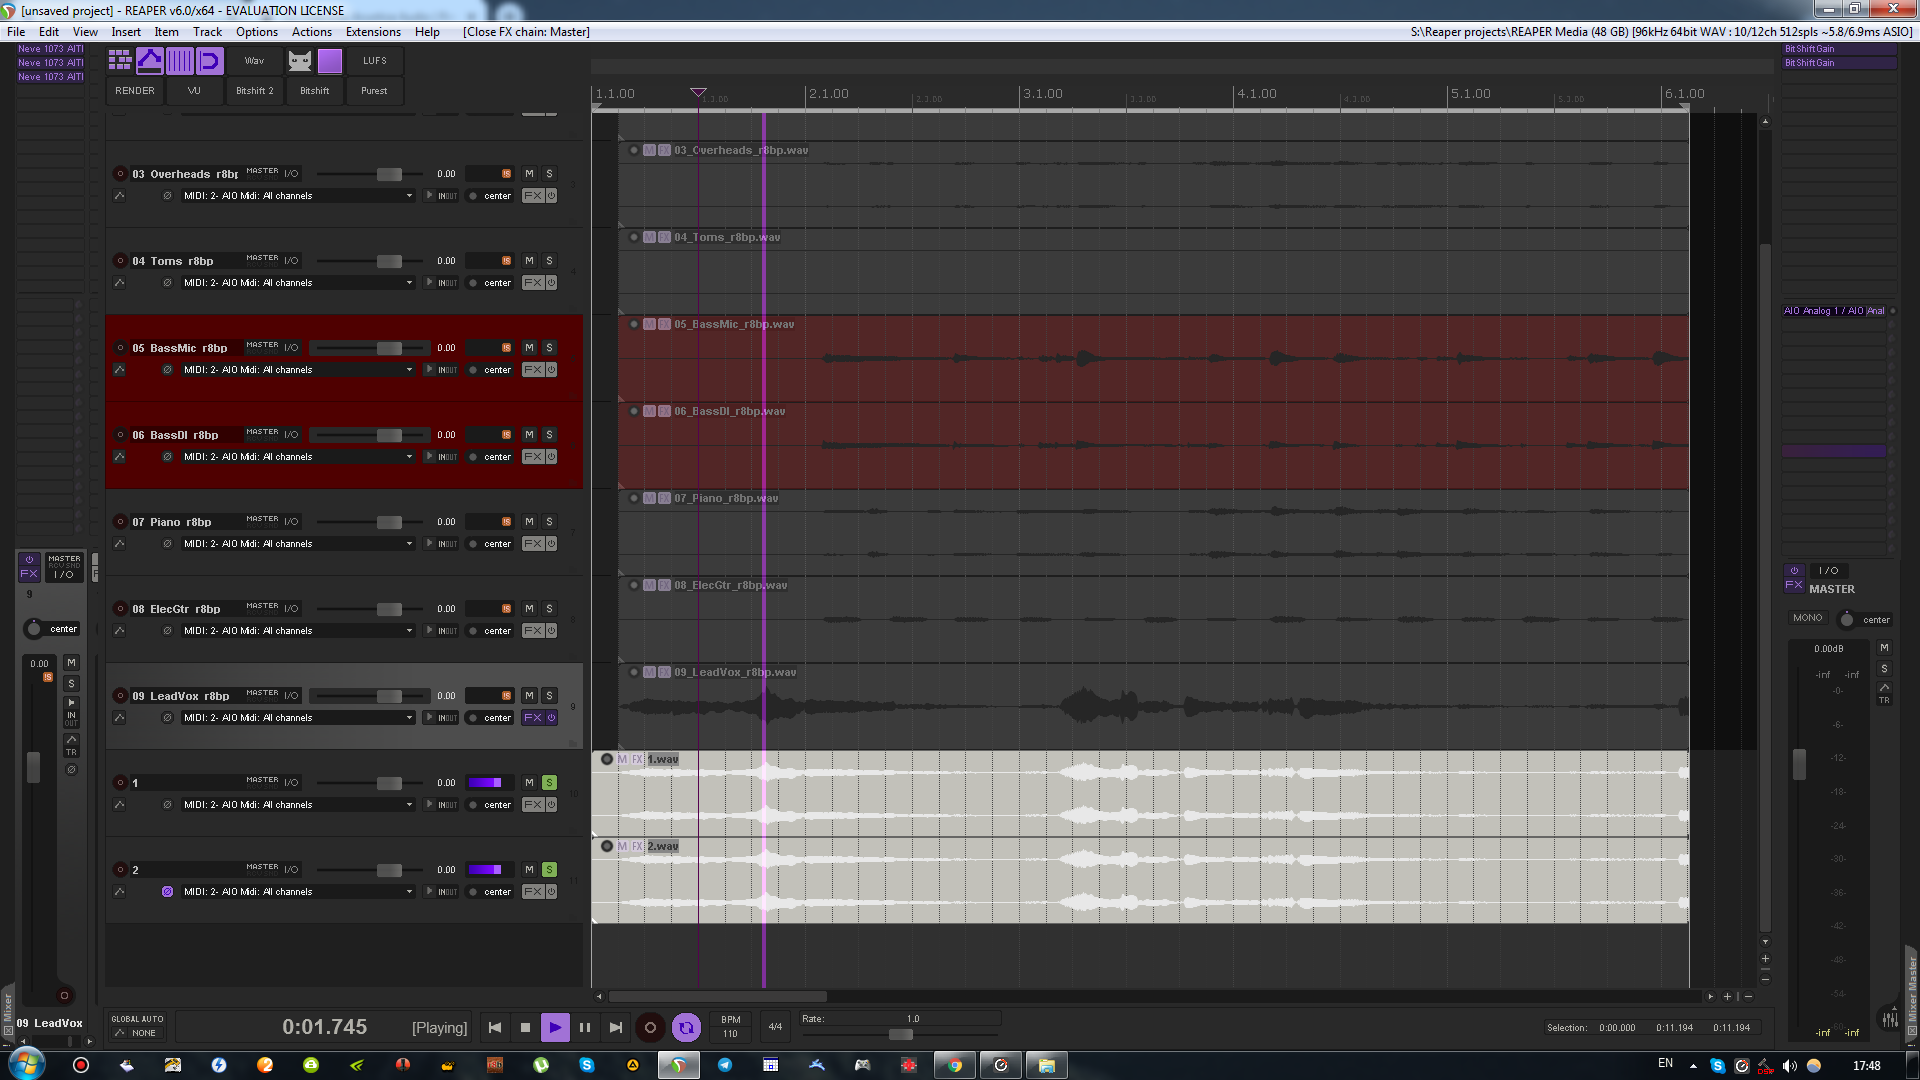This screenshot has height=1080, width=1920.
Task: Open FX chain for 07 Piano track
Action: coord(533,544)
